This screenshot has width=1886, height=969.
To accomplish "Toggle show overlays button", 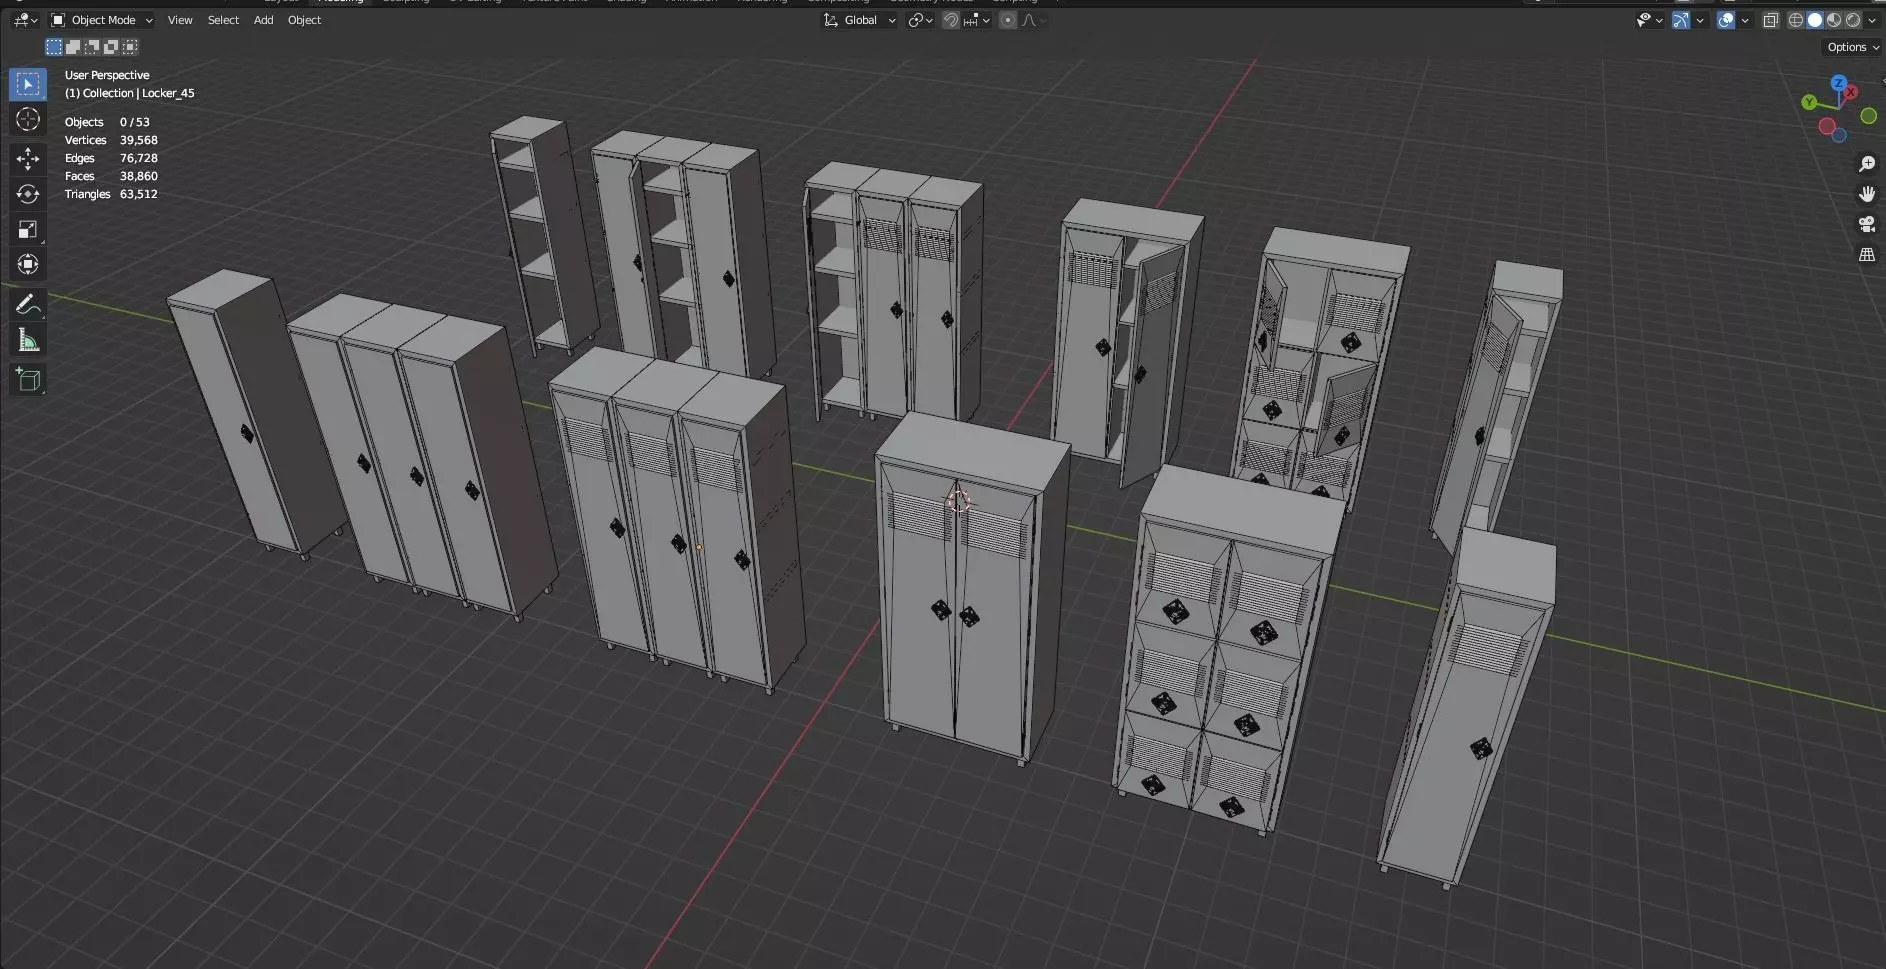I will click(1726, 20).
